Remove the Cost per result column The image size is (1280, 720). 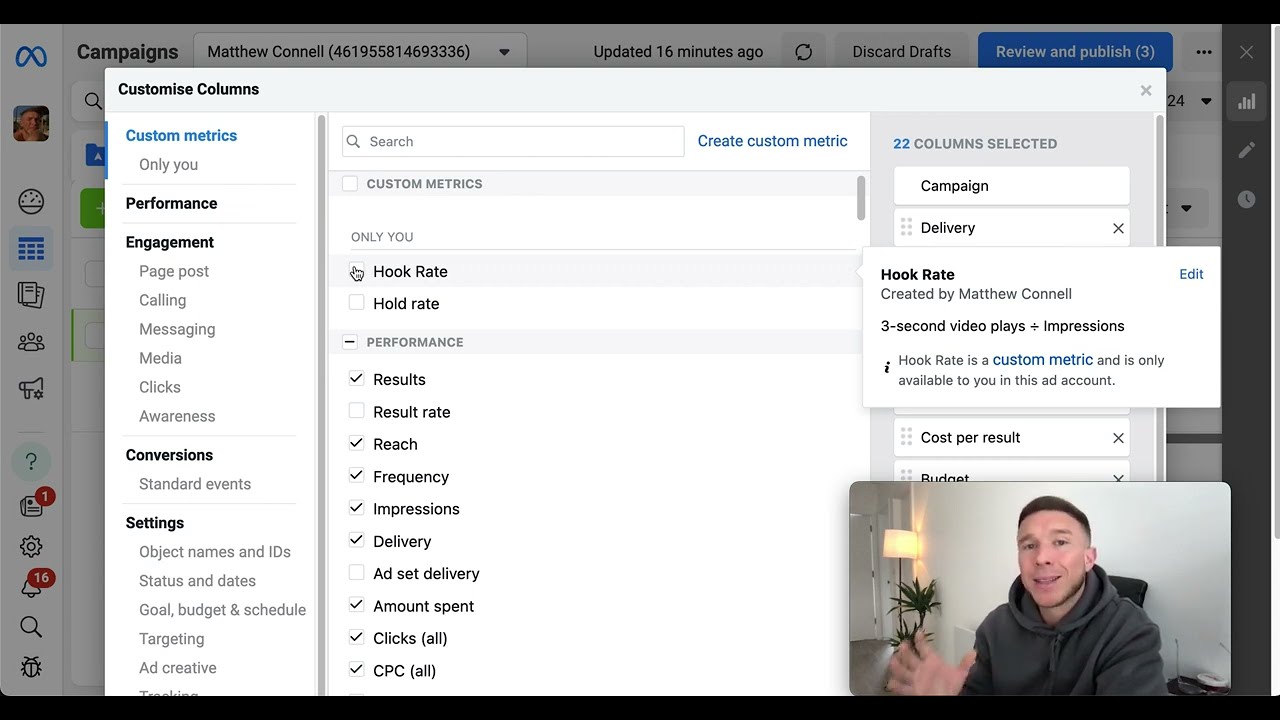(x=1118, y=438)
